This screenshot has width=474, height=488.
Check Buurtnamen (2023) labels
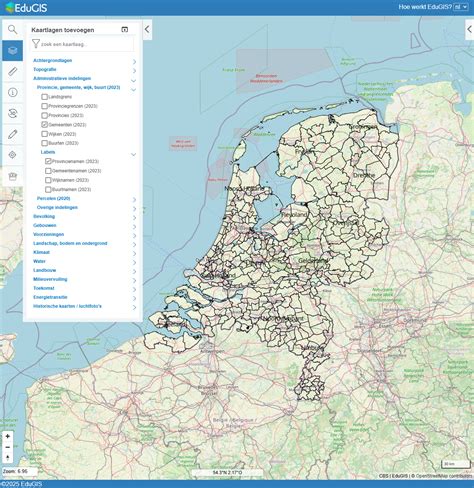pyautogui.click(x=48, y=189)
